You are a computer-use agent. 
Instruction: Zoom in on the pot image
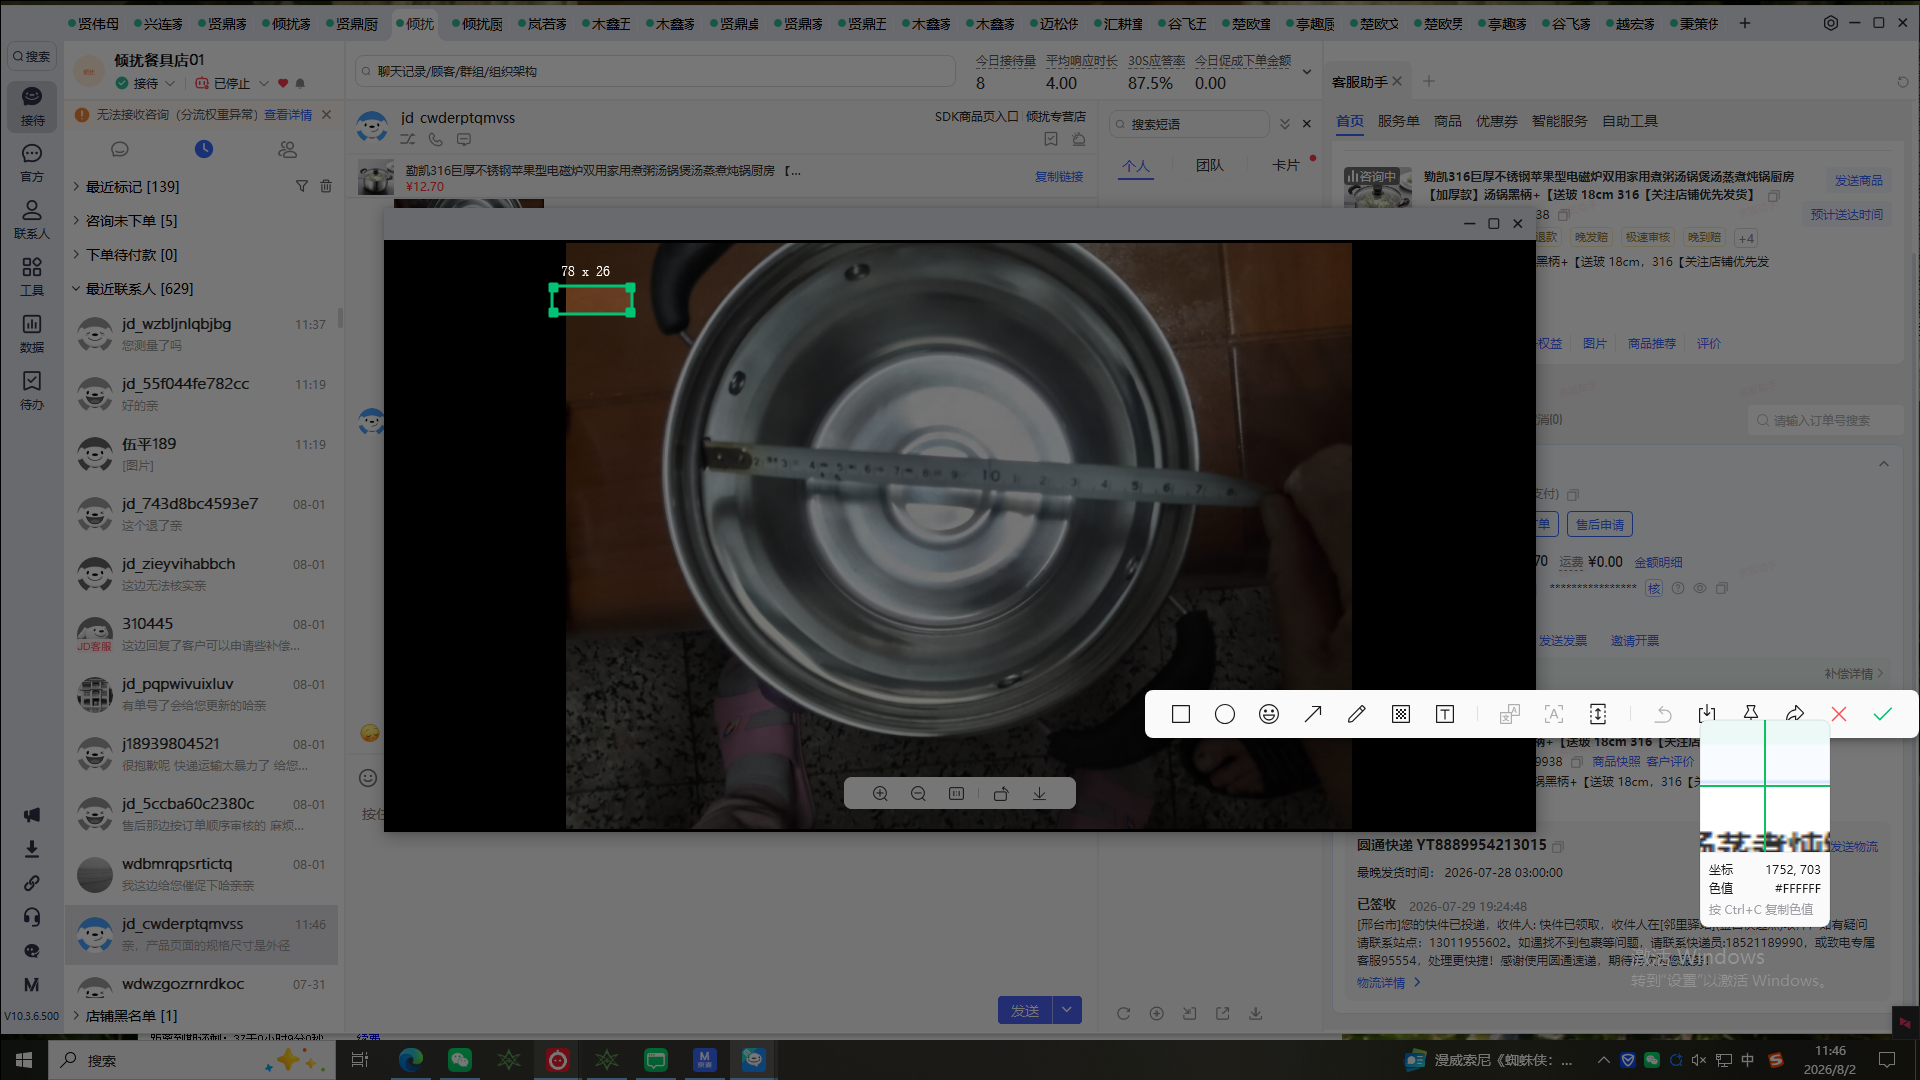point(880,793)
